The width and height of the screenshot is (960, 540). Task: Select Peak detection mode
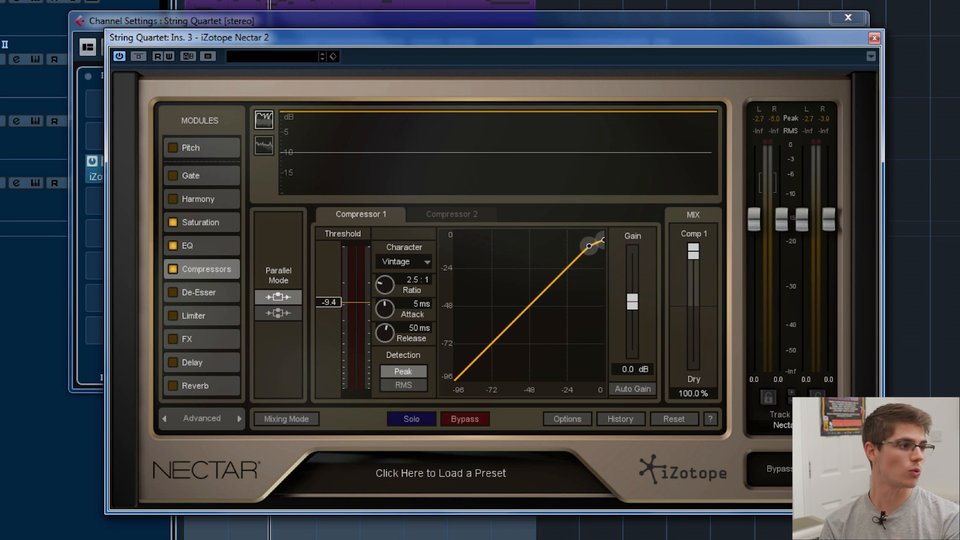click(x=403, y=371)
